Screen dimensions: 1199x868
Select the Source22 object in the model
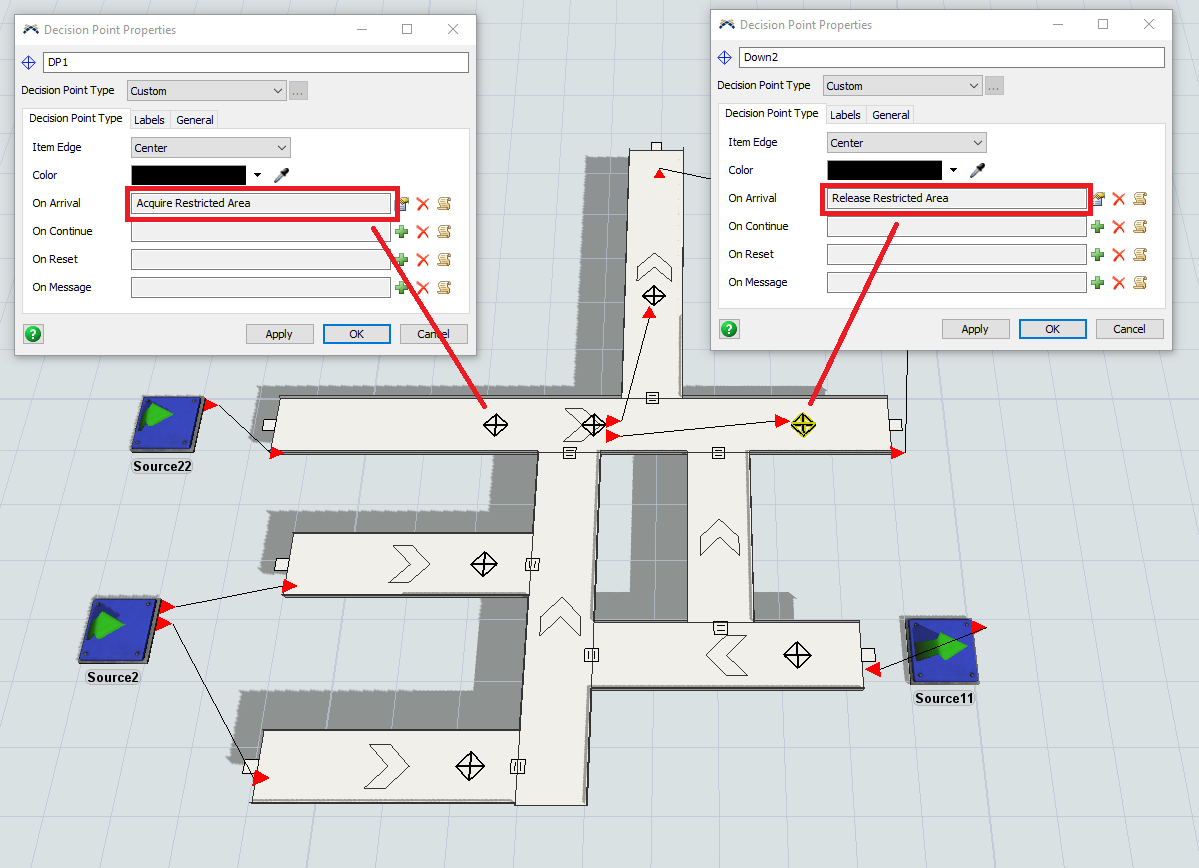(165, 424)
